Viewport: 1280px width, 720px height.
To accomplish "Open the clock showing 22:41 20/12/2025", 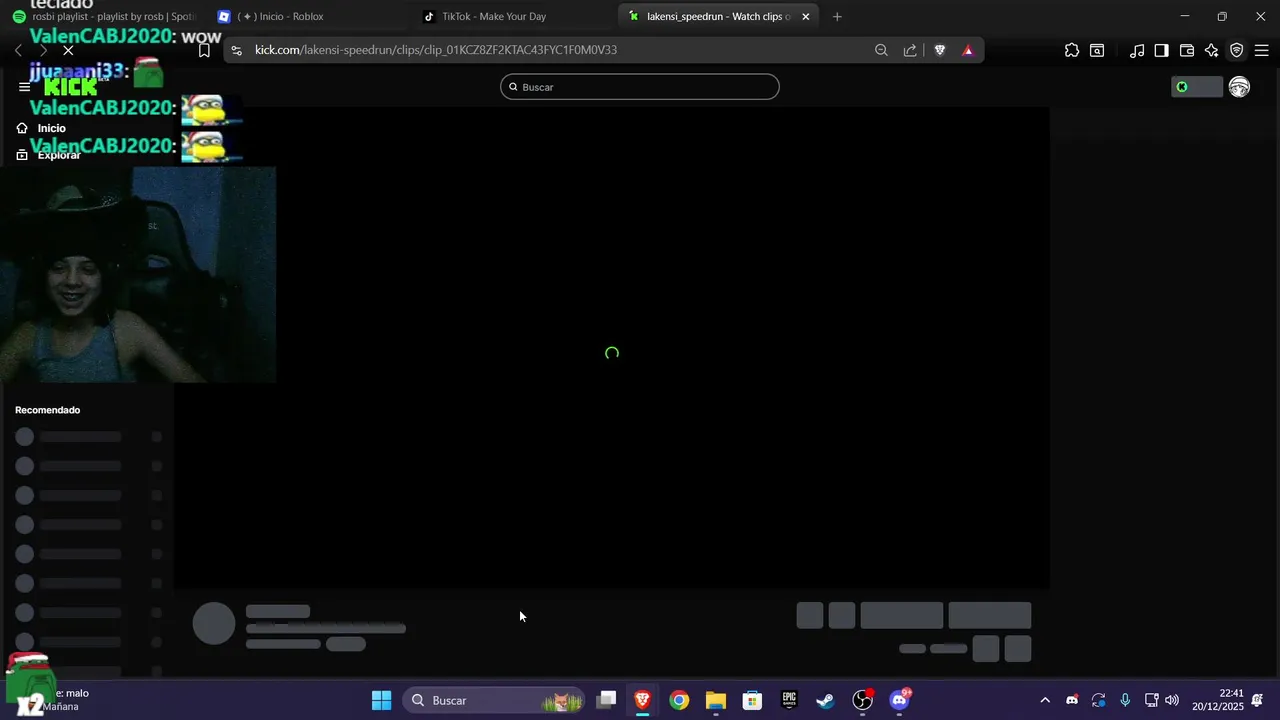I will [x=1218, y=700].
